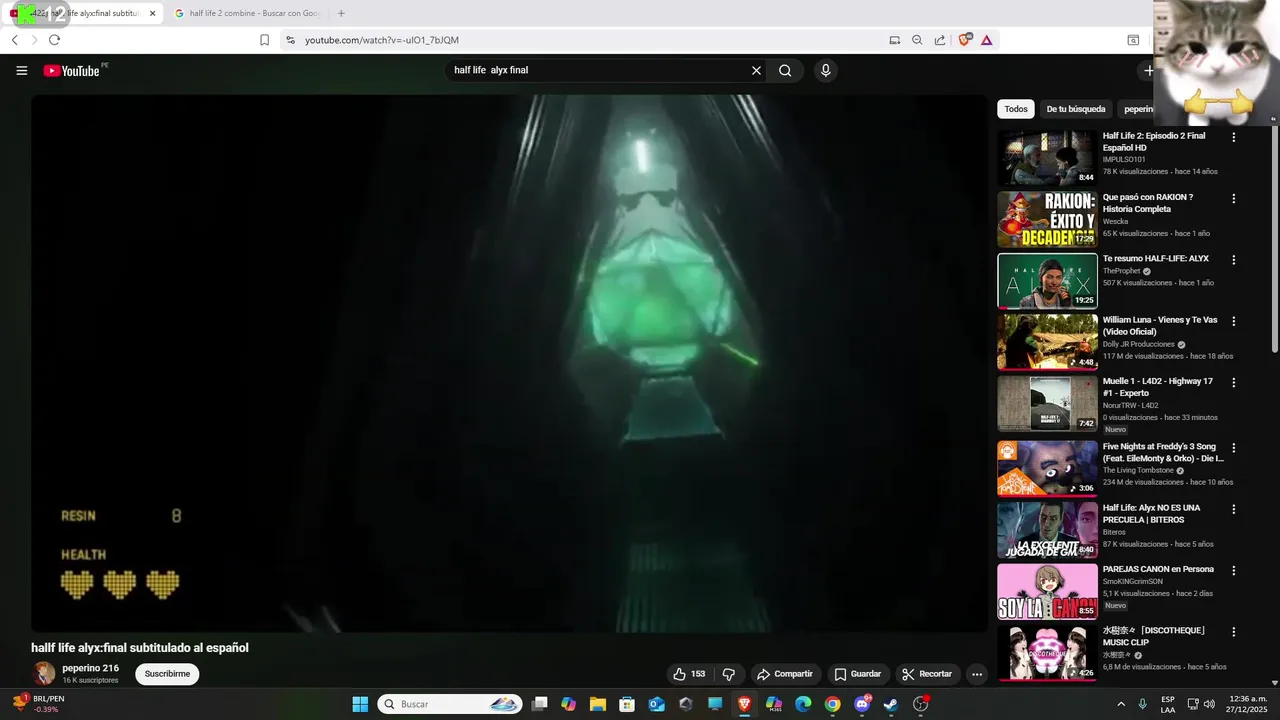Open Te resumo HALF-LIFE: ALYX thumbnail
Viewport: 1280px width, 720px height.
coord(1047,281)
